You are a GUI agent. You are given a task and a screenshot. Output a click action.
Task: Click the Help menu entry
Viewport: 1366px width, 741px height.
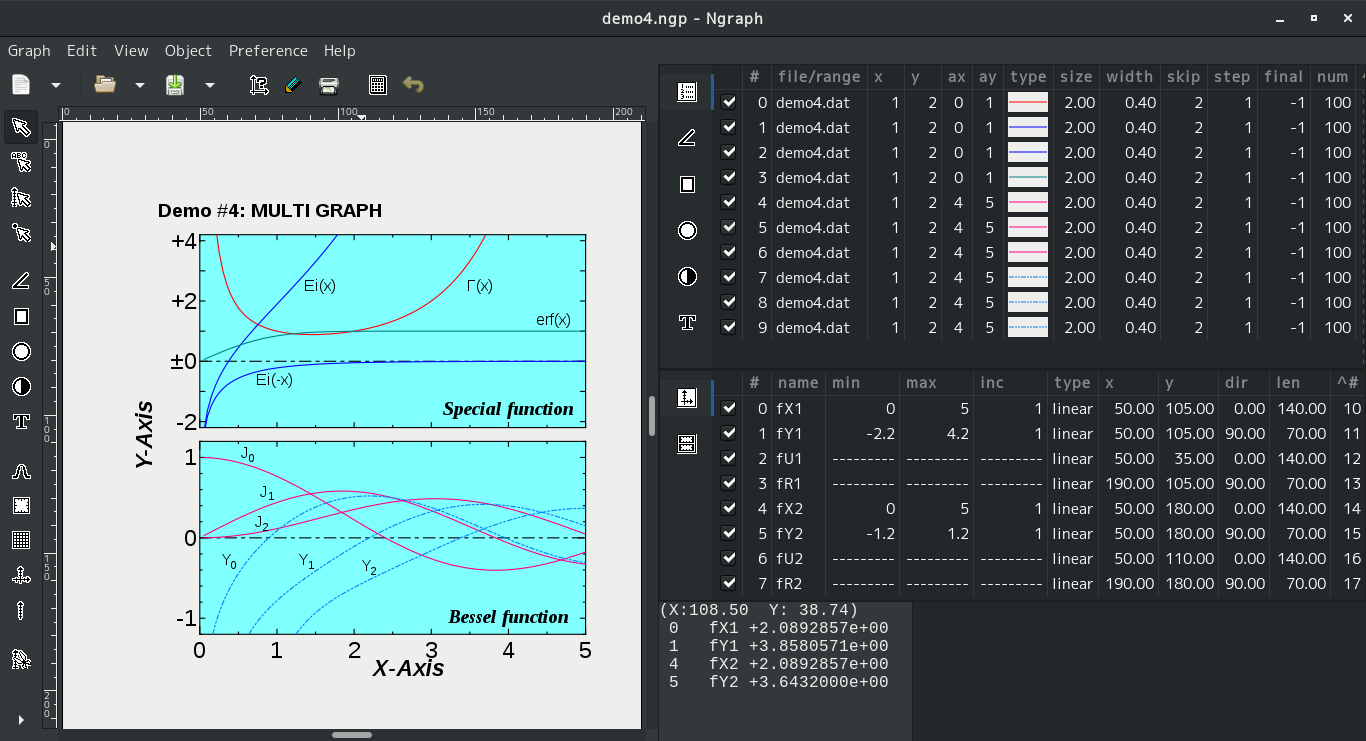tap(339, 50)
